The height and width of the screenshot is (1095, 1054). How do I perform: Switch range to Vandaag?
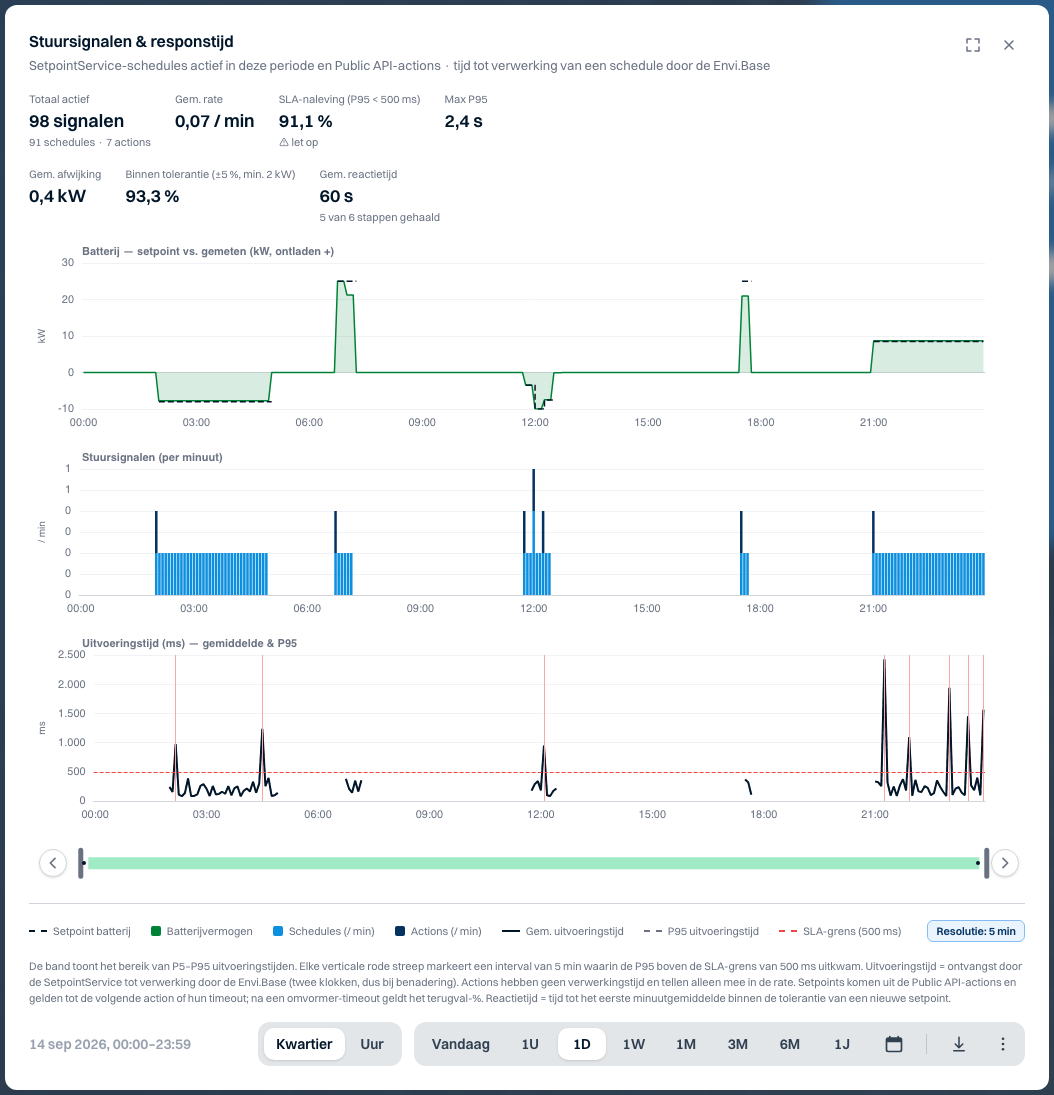pos(460,1044)
